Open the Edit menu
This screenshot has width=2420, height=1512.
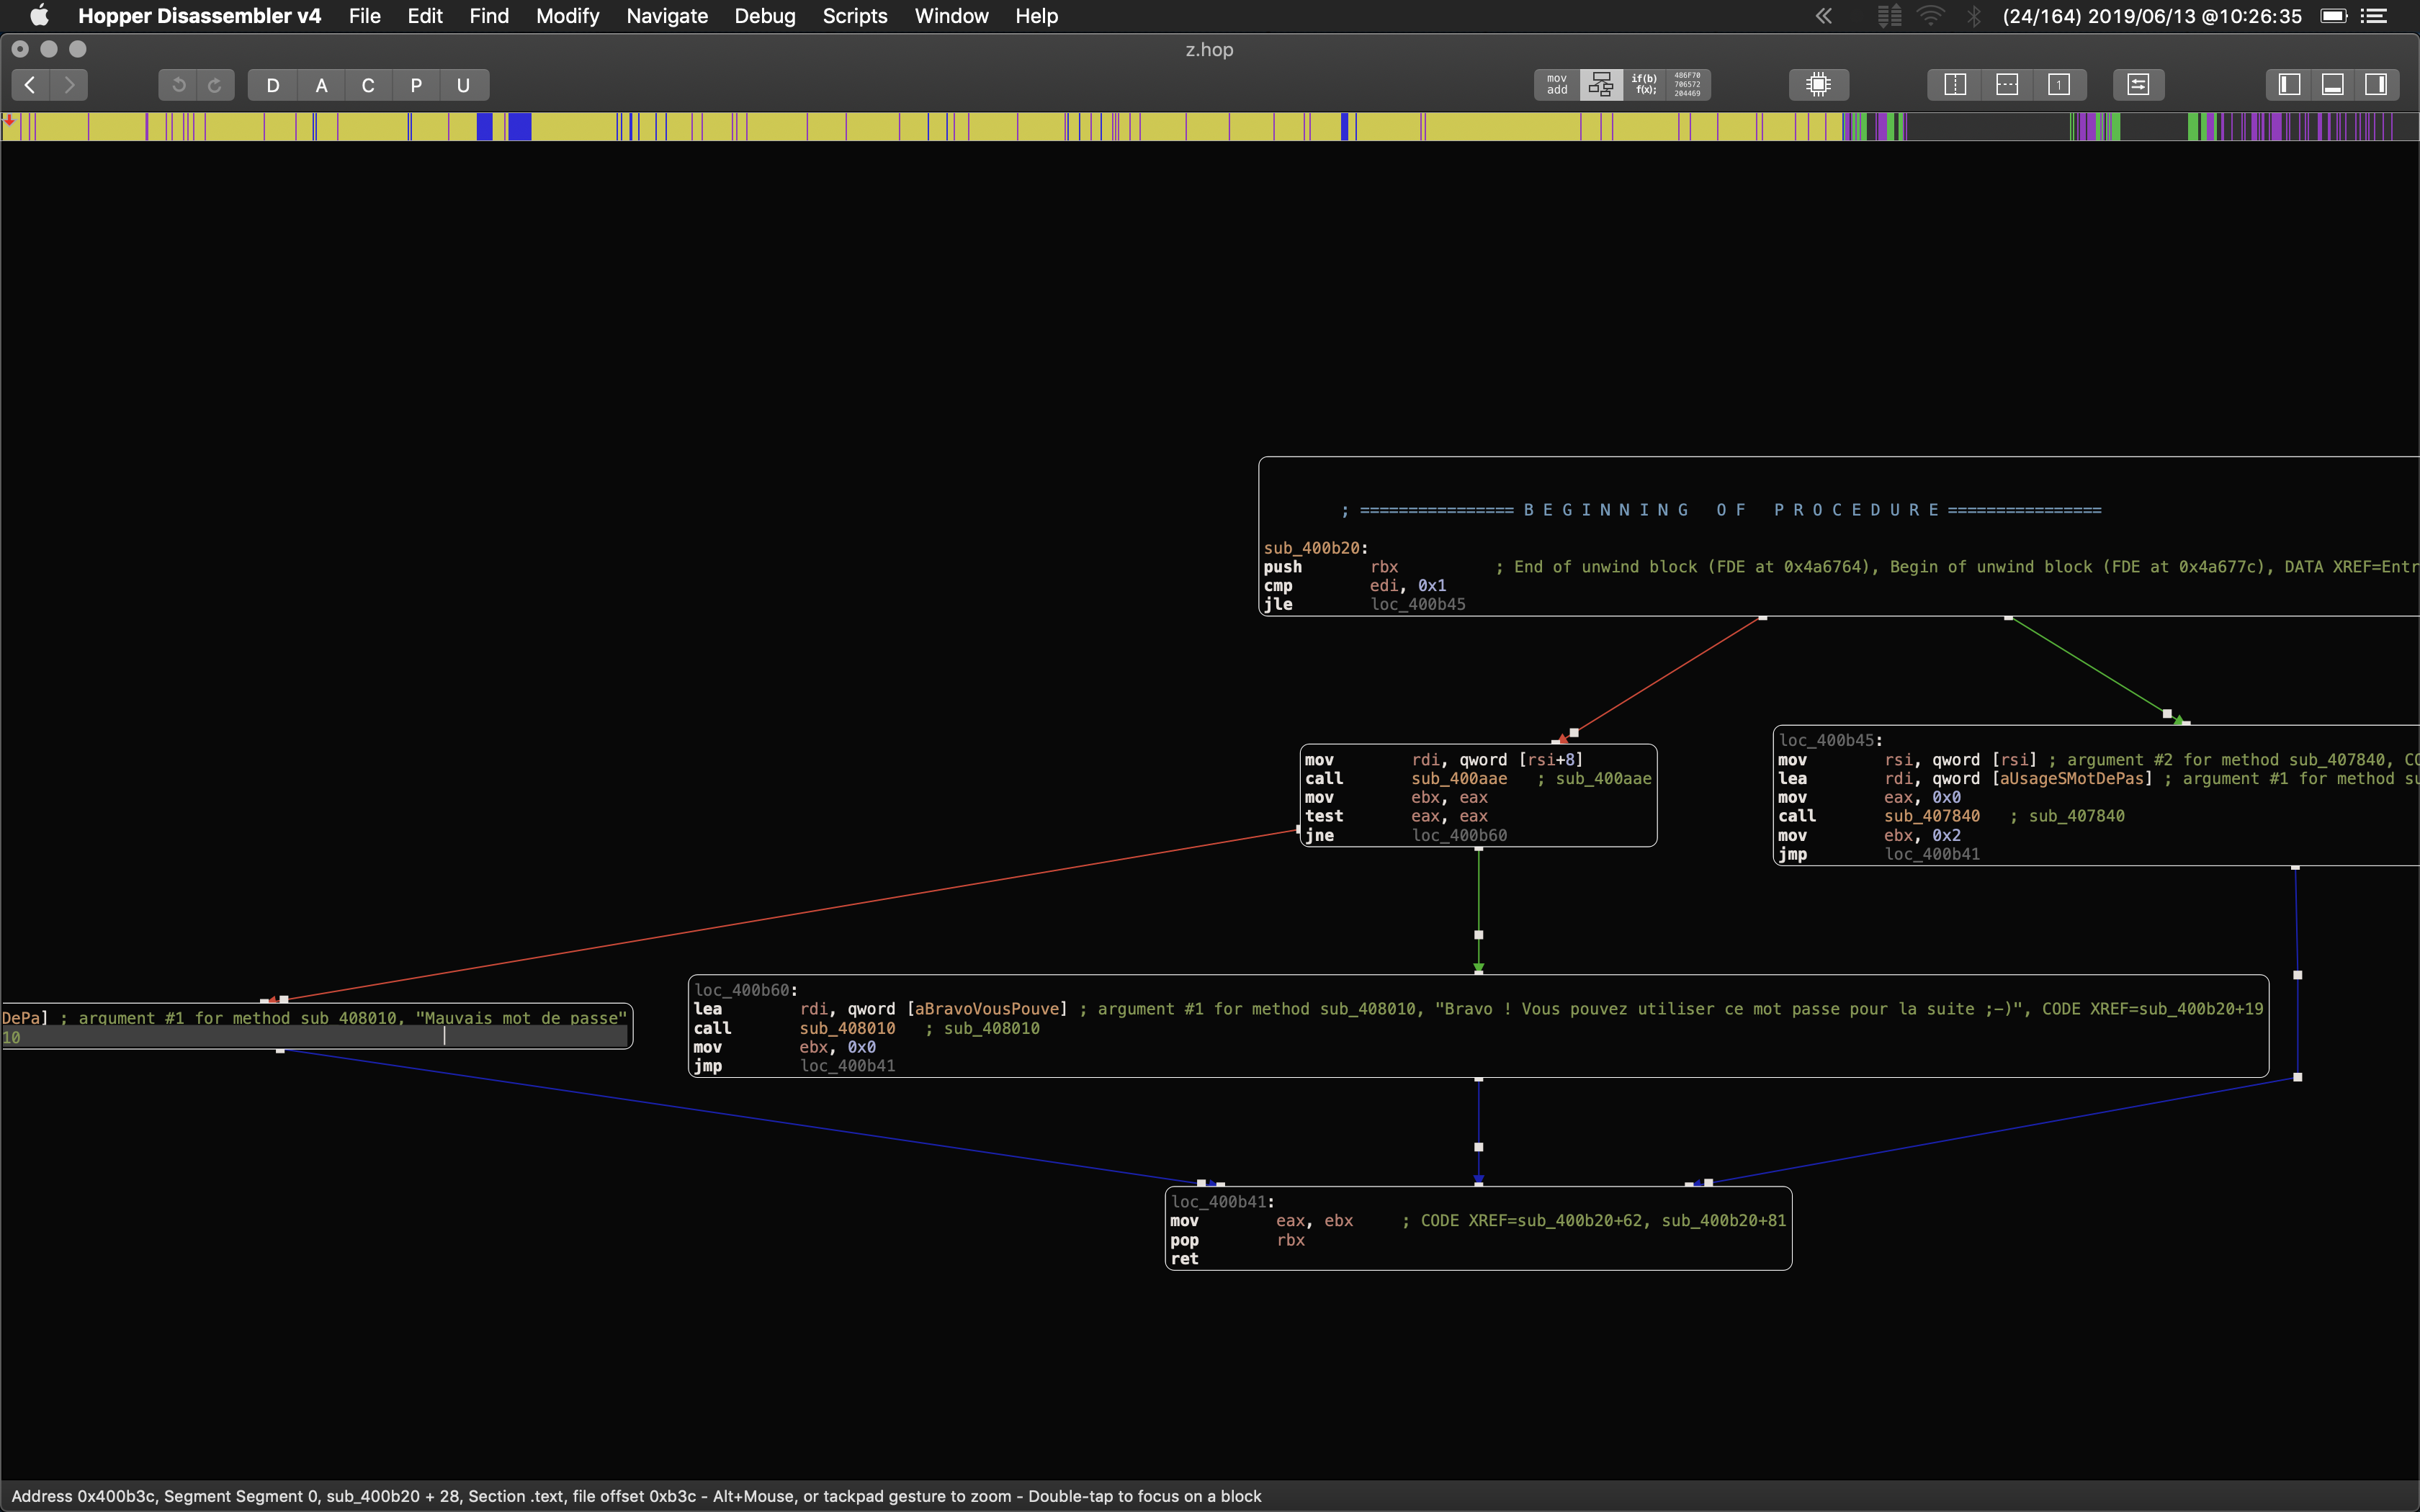425,16
